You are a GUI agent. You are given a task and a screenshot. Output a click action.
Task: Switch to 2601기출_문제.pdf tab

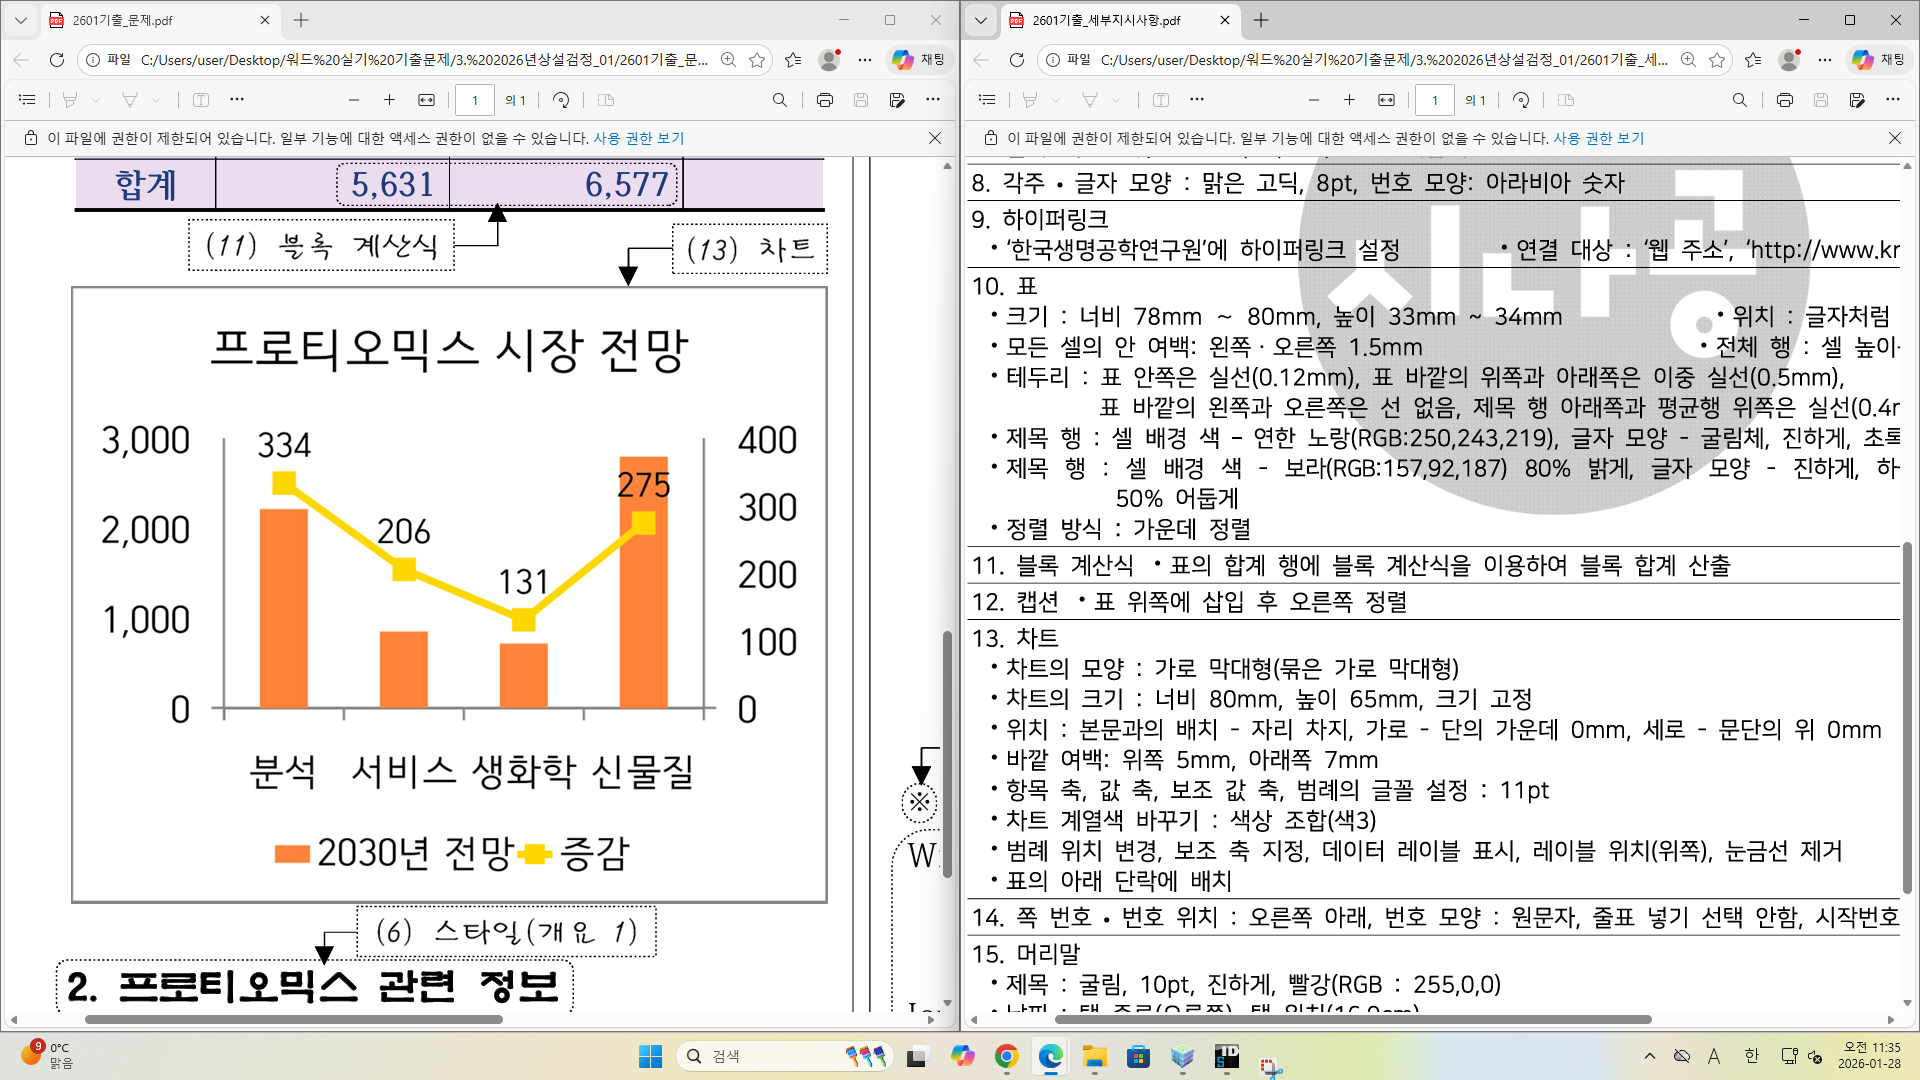pyautogui.click(x=150, y=20)
